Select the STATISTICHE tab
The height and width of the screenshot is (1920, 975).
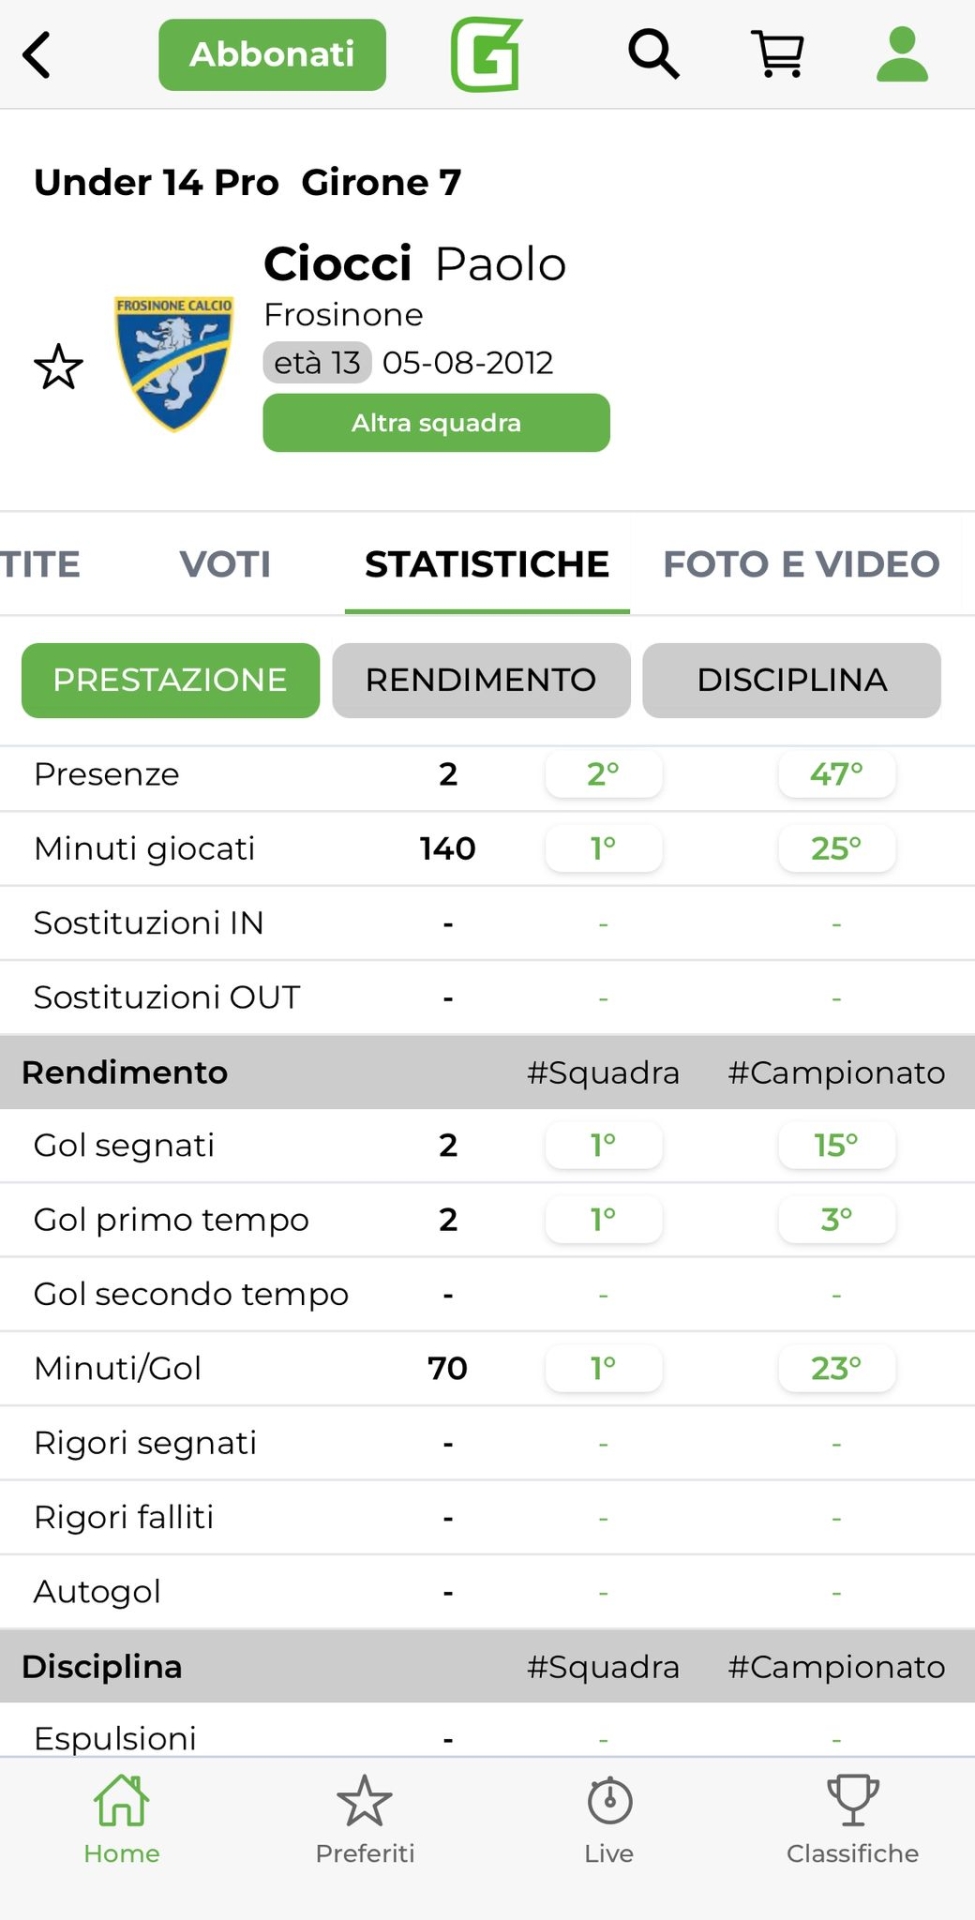[x=487, y=564]
